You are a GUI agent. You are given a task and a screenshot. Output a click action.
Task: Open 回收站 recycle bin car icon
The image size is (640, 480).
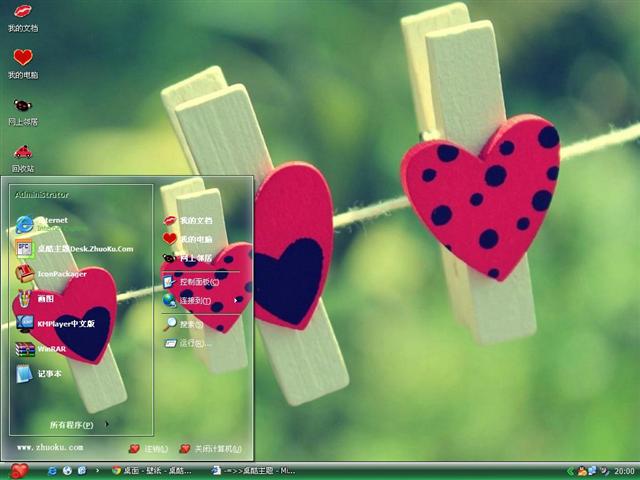(x=22, y=153)
